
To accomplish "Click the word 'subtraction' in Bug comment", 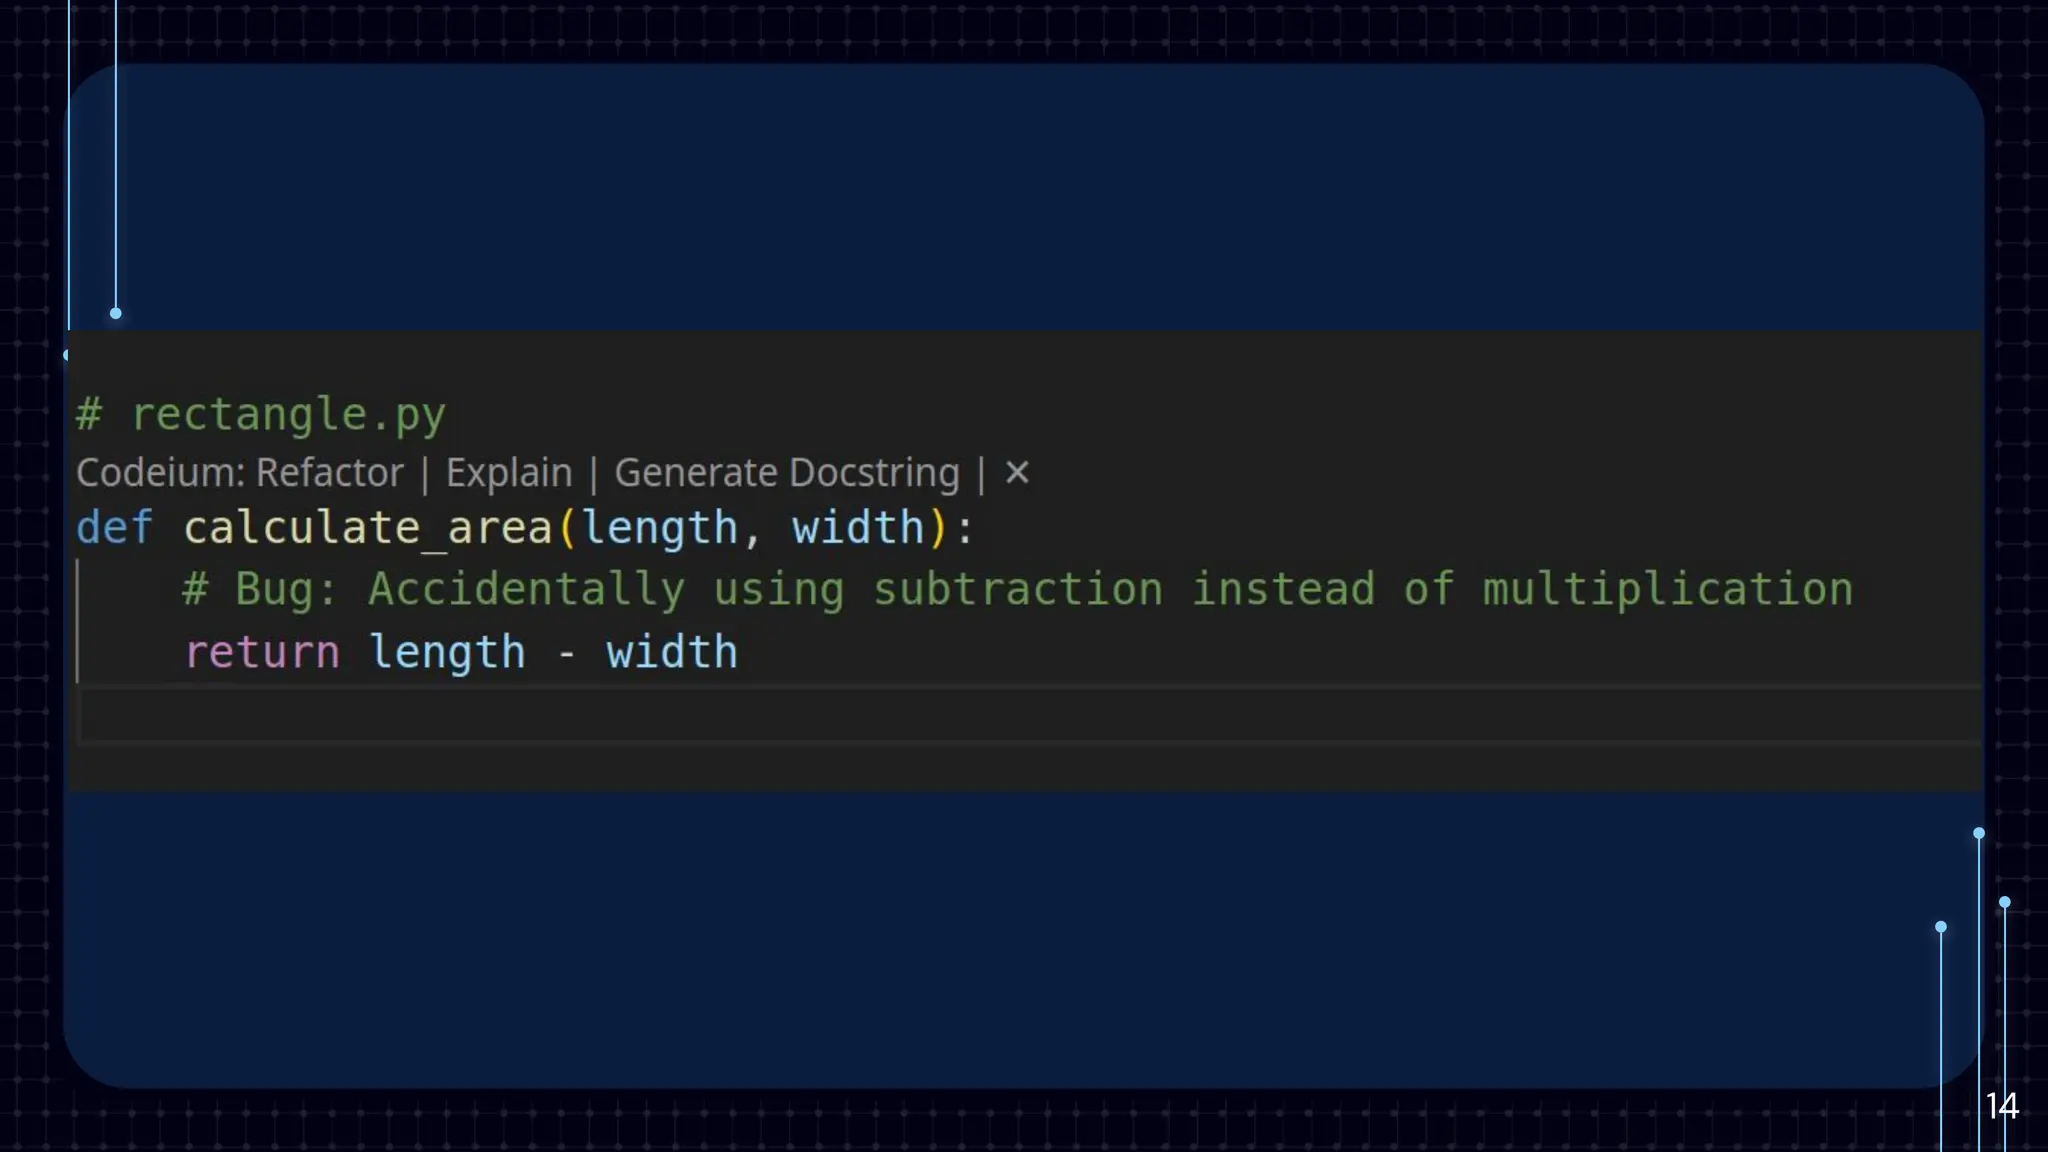I will [1017, 589].
